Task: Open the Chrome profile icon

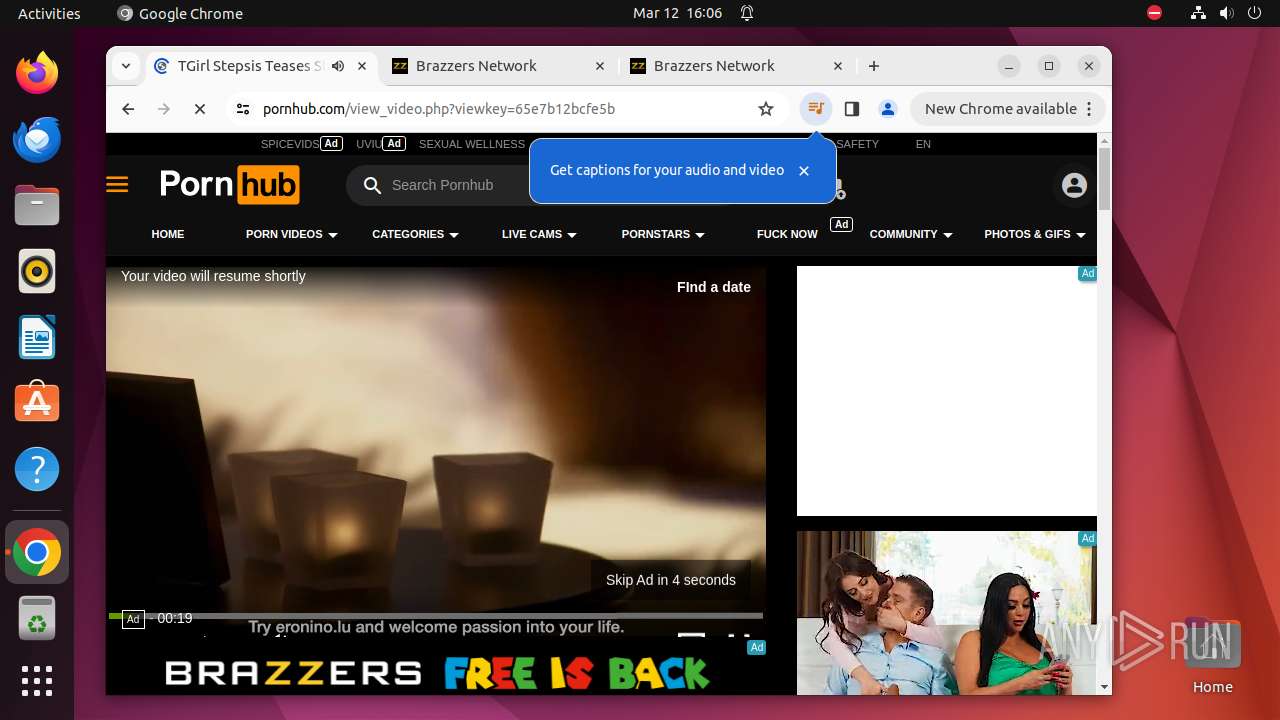Action: [x=887, y=109]
